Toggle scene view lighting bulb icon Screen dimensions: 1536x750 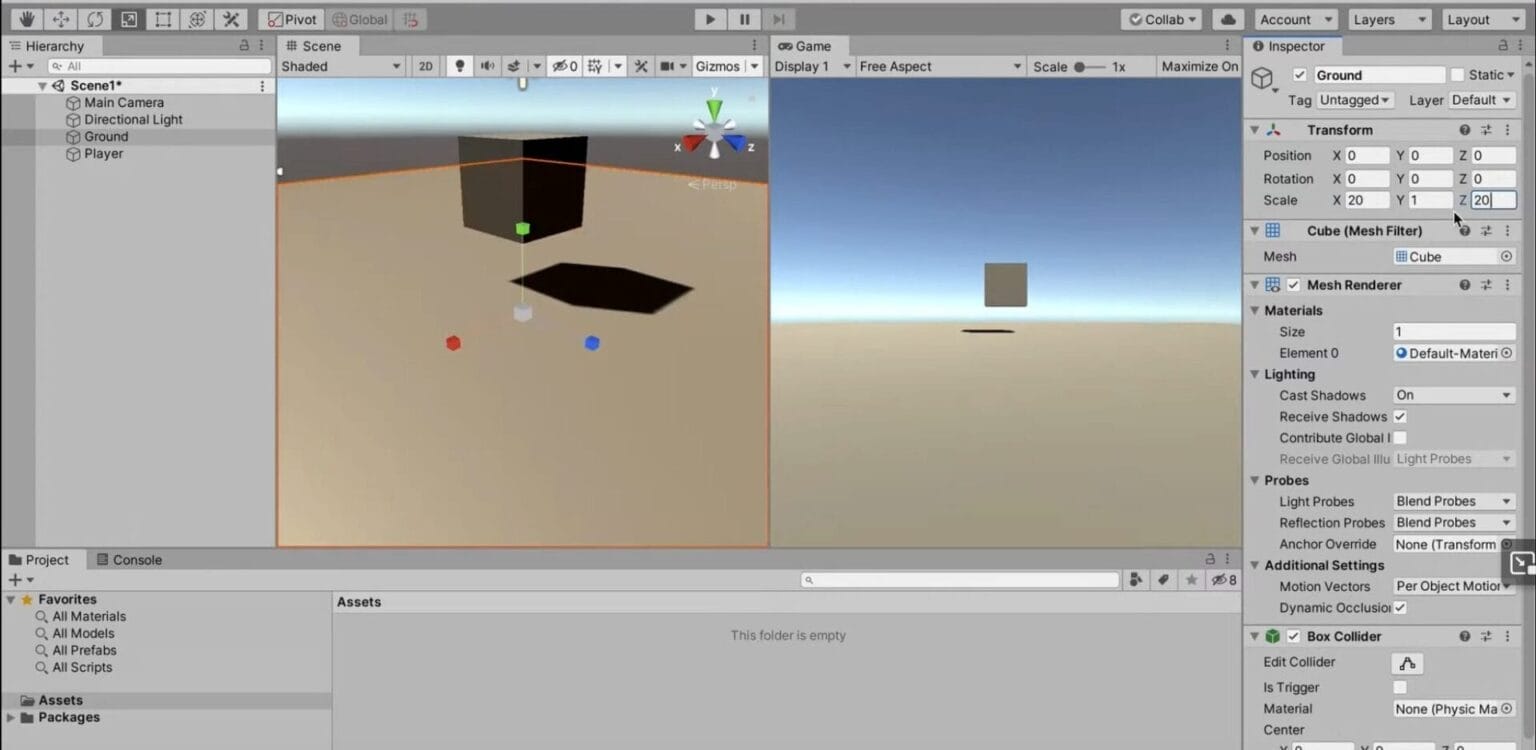(x=457, y=66)
